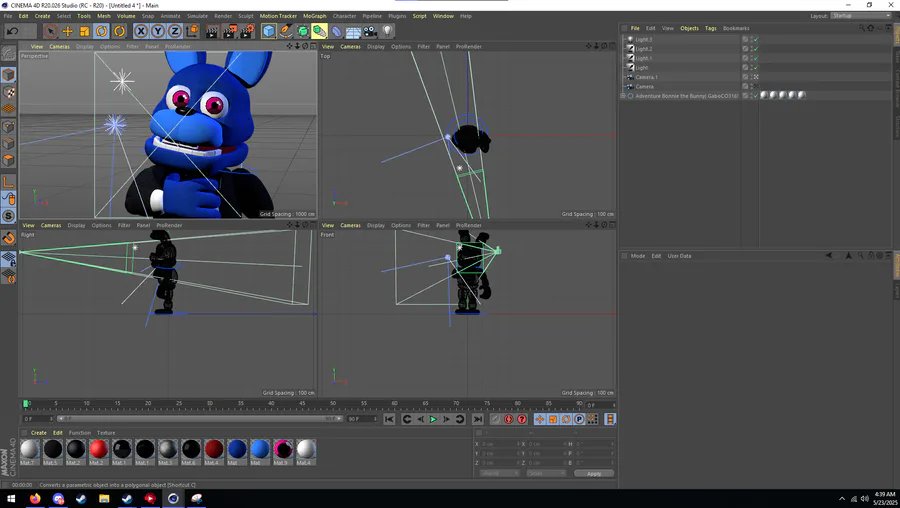
Task: Add a Camera object from toolbar
Action: 370,31
